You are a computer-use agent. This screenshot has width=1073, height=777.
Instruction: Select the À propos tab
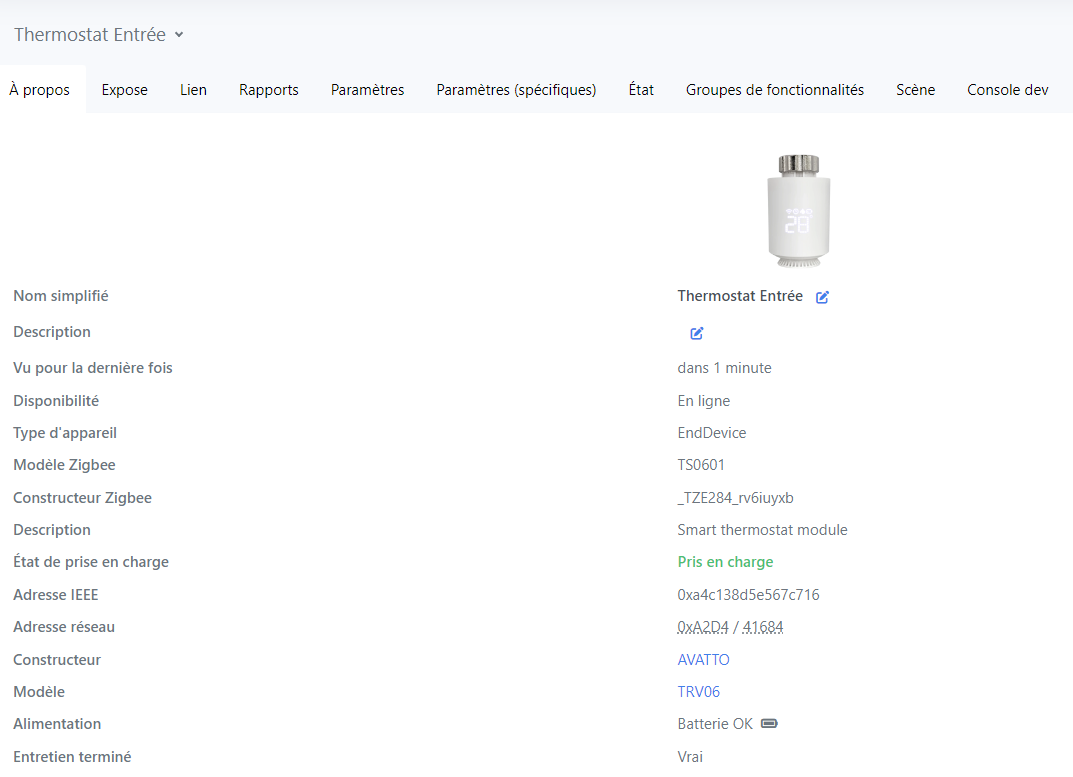[40, 90]
